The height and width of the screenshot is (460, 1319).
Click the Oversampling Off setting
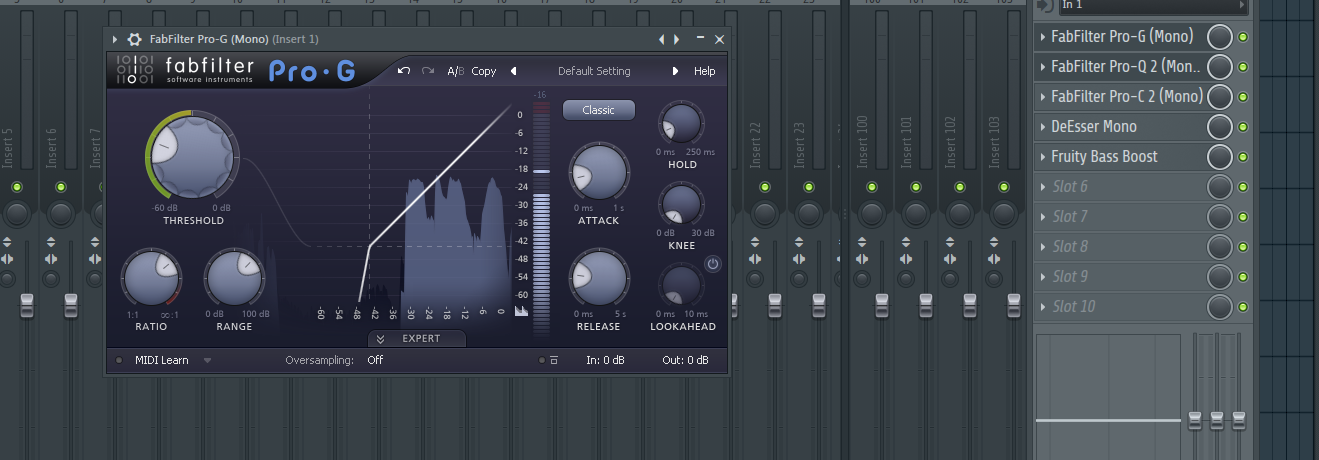375,360
